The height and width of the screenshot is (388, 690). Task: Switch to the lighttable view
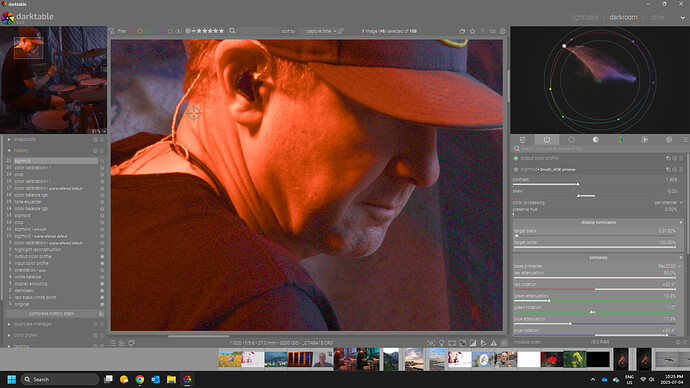point(585,17)
